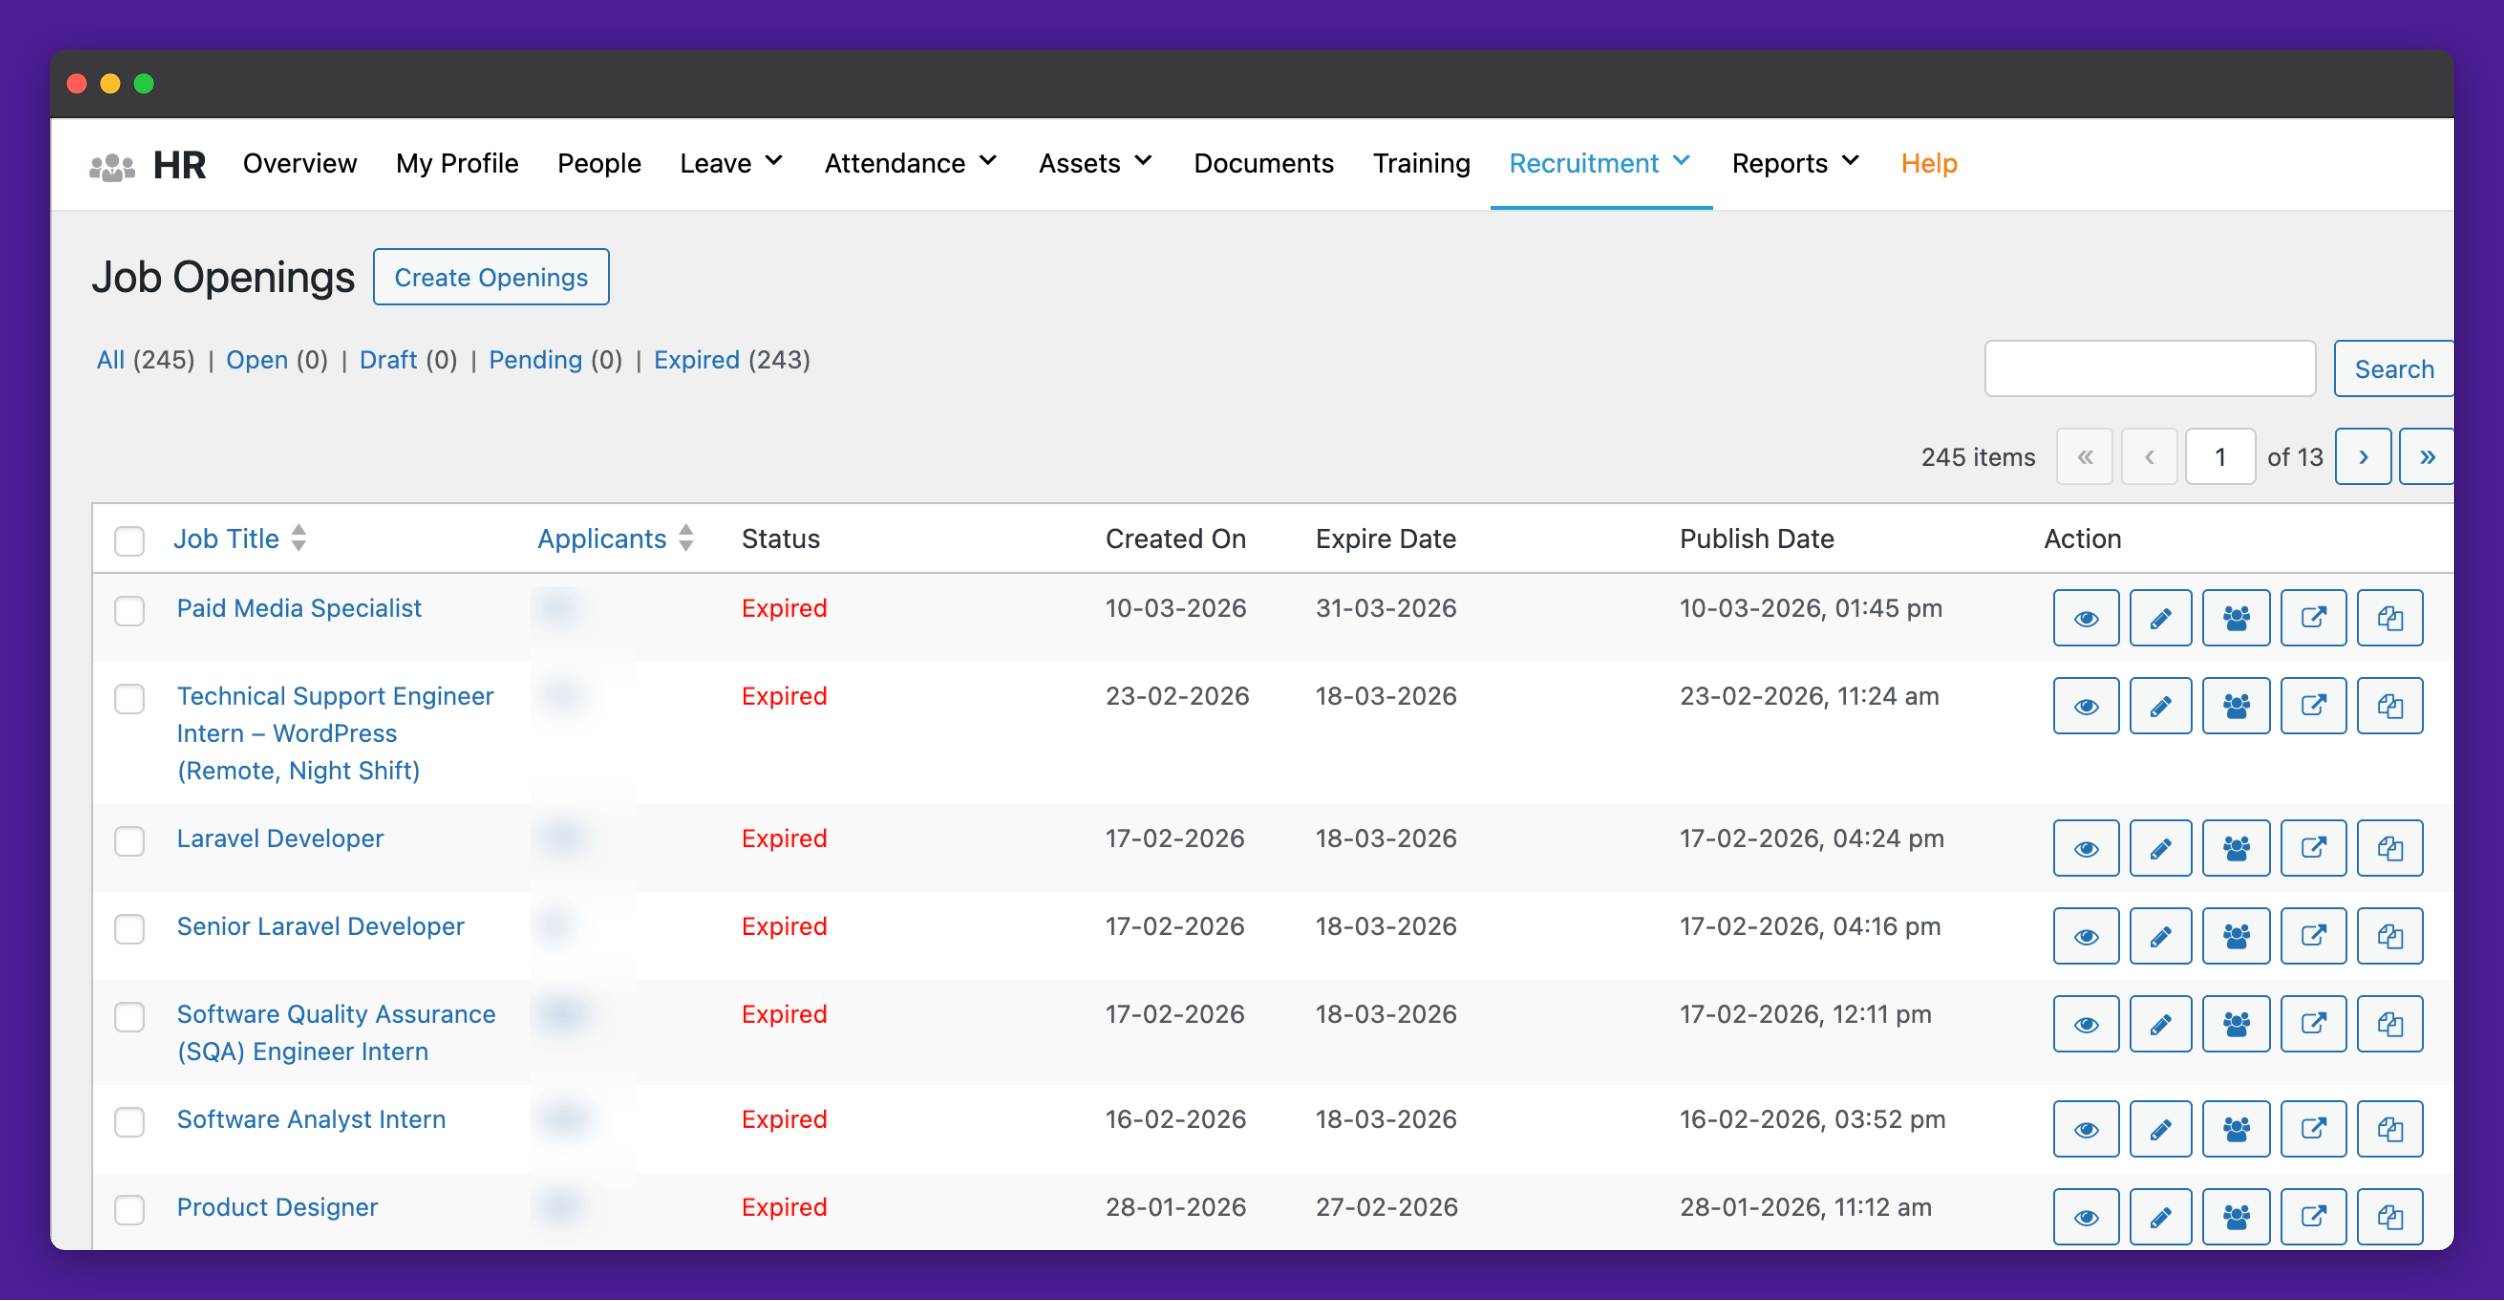Click the HR people logo icon

pos(112,165)
